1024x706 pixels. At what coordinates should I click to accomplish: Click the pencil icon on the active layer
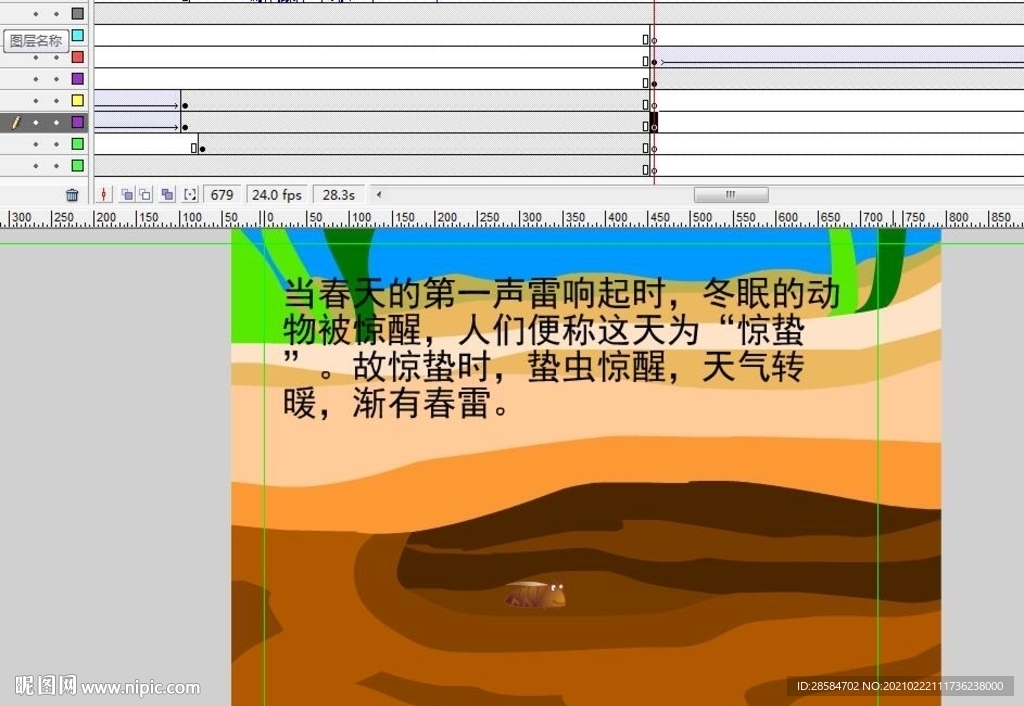click(x=16, y=122)
